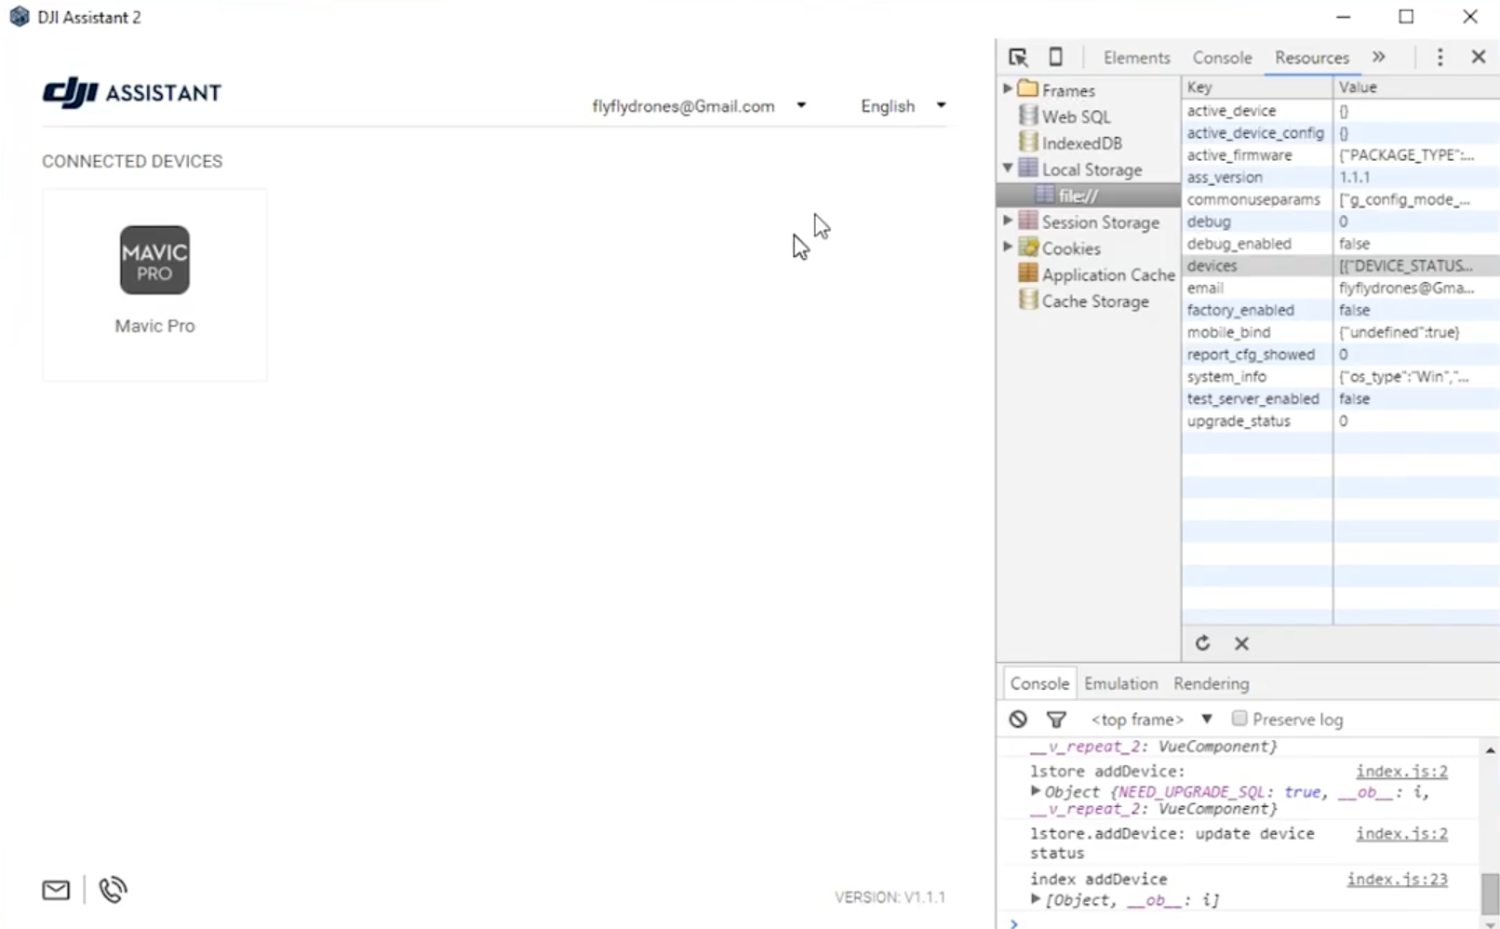Enable the Preserve log checkbox
The width and height of the screenshot is (1500, 929).
[1239, 718]
